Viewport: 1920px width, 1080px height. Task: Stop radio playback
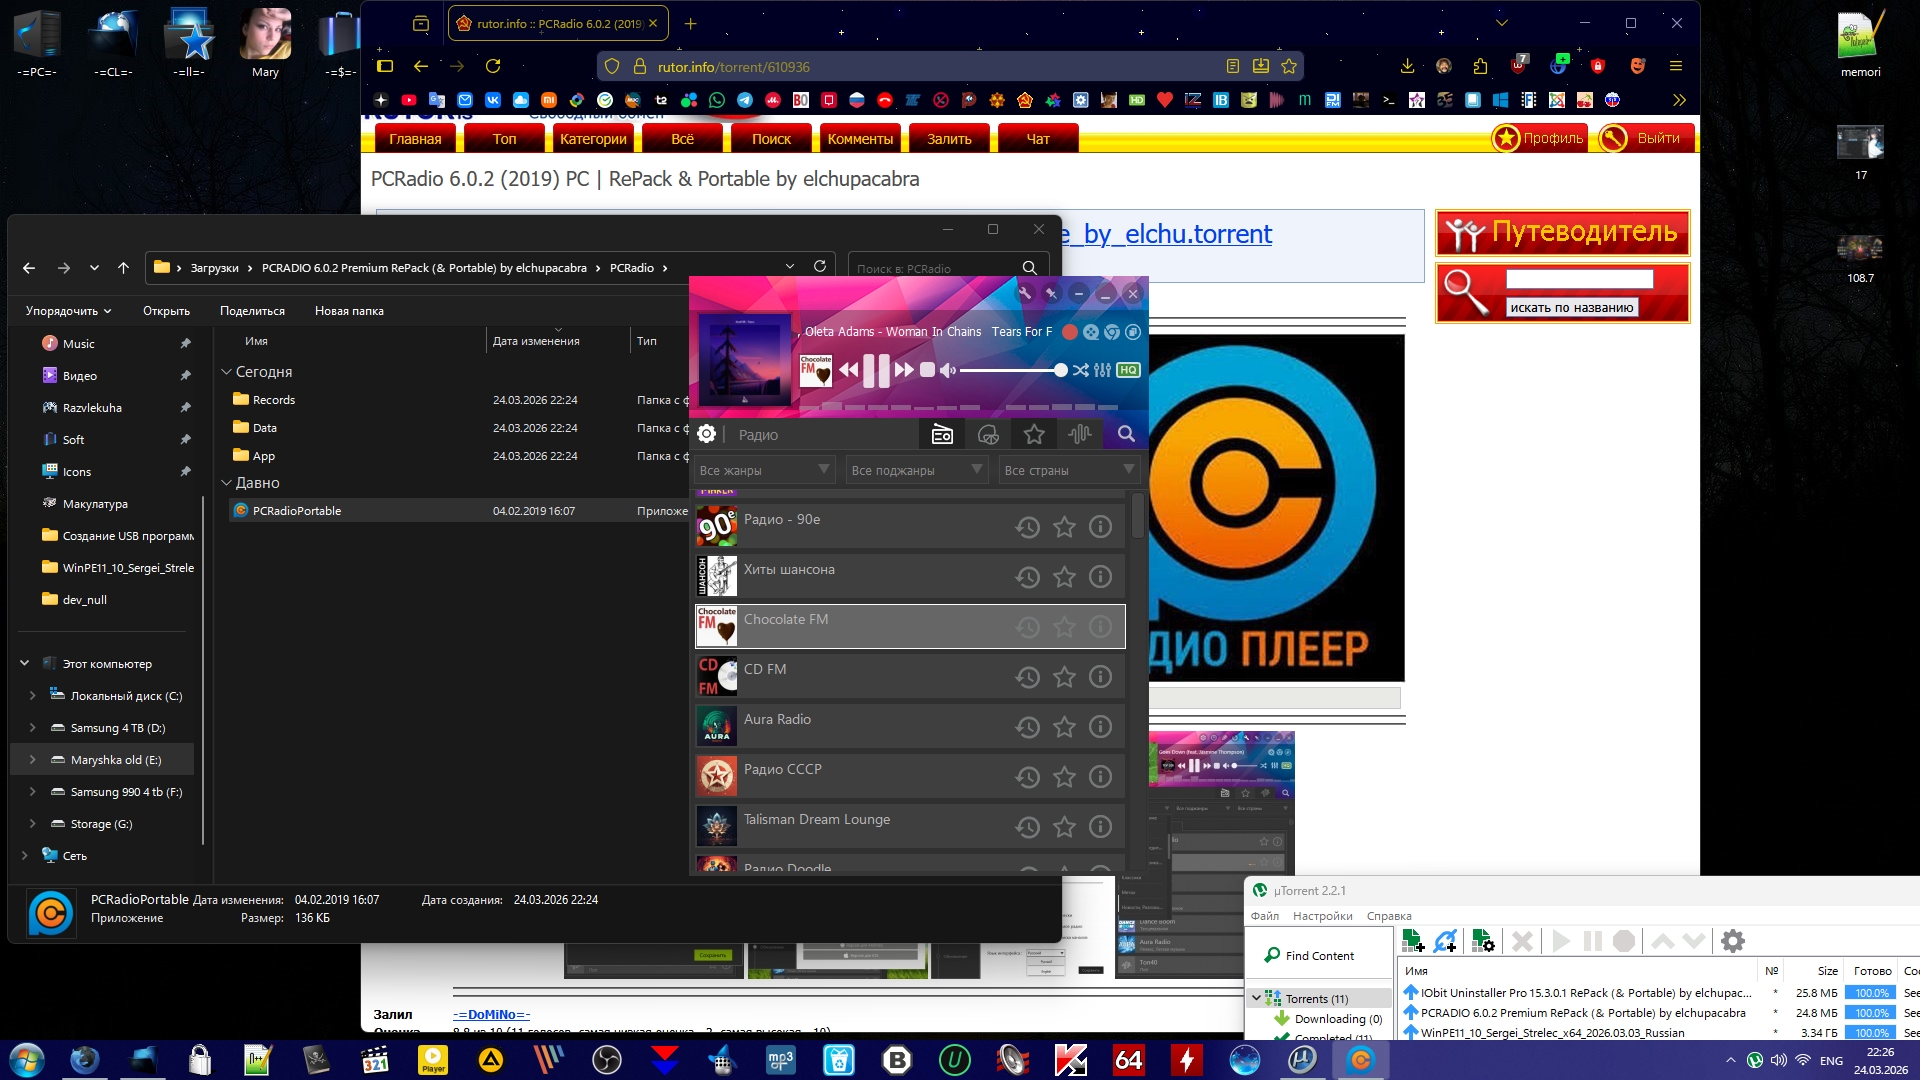pyautogui.click(x=927, y=370)
